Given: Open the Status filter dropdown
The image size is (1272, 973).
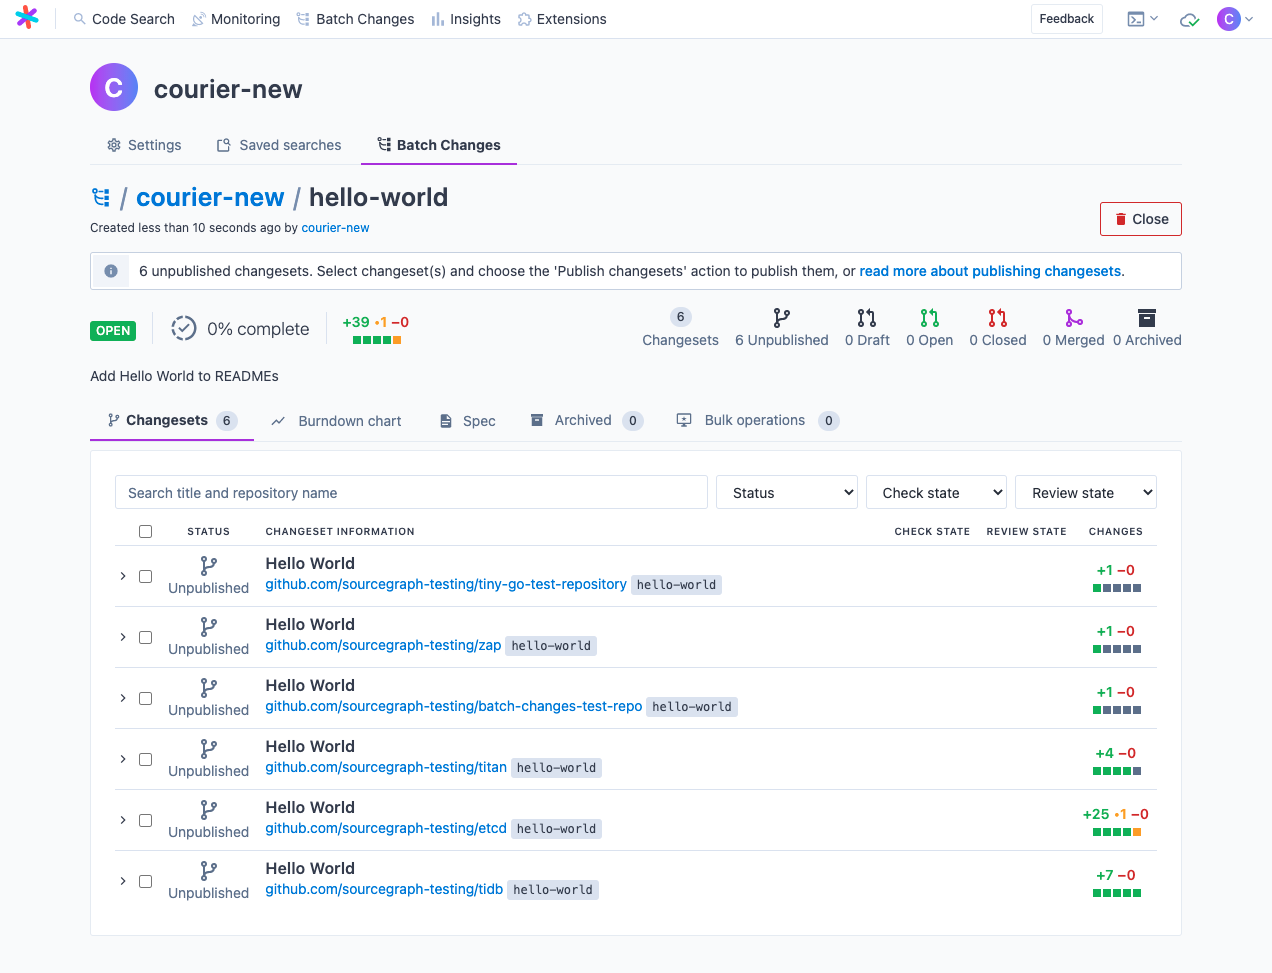Looking at the screenshot, I should (x=786, y=491).
